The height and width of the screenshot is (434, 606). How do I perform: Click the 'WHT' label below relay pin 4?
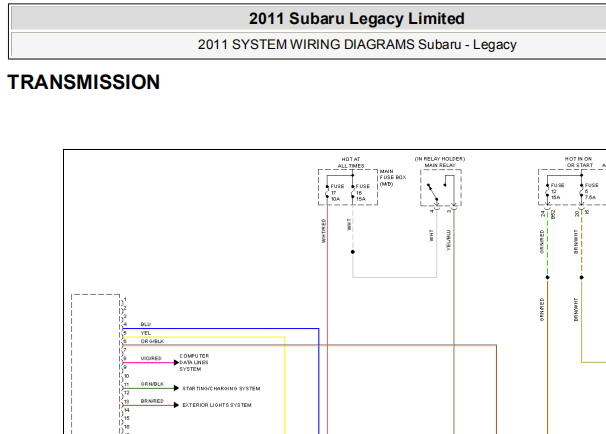click(x=431, y=235)
